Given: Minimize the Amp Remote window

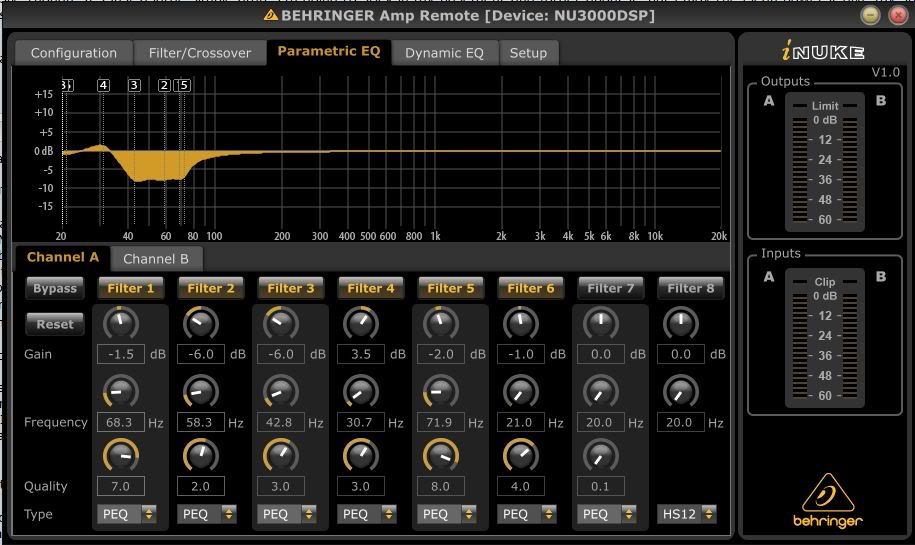Looking at the screenshot, I should tap(871, 15).
